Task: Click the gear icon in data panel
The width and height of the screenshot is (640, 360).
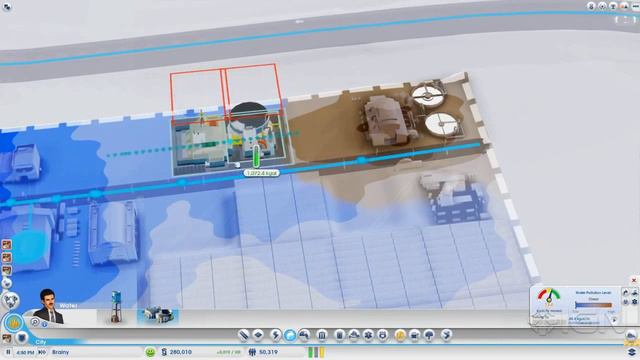Action: pyautogui.click(x=635, y=302)
